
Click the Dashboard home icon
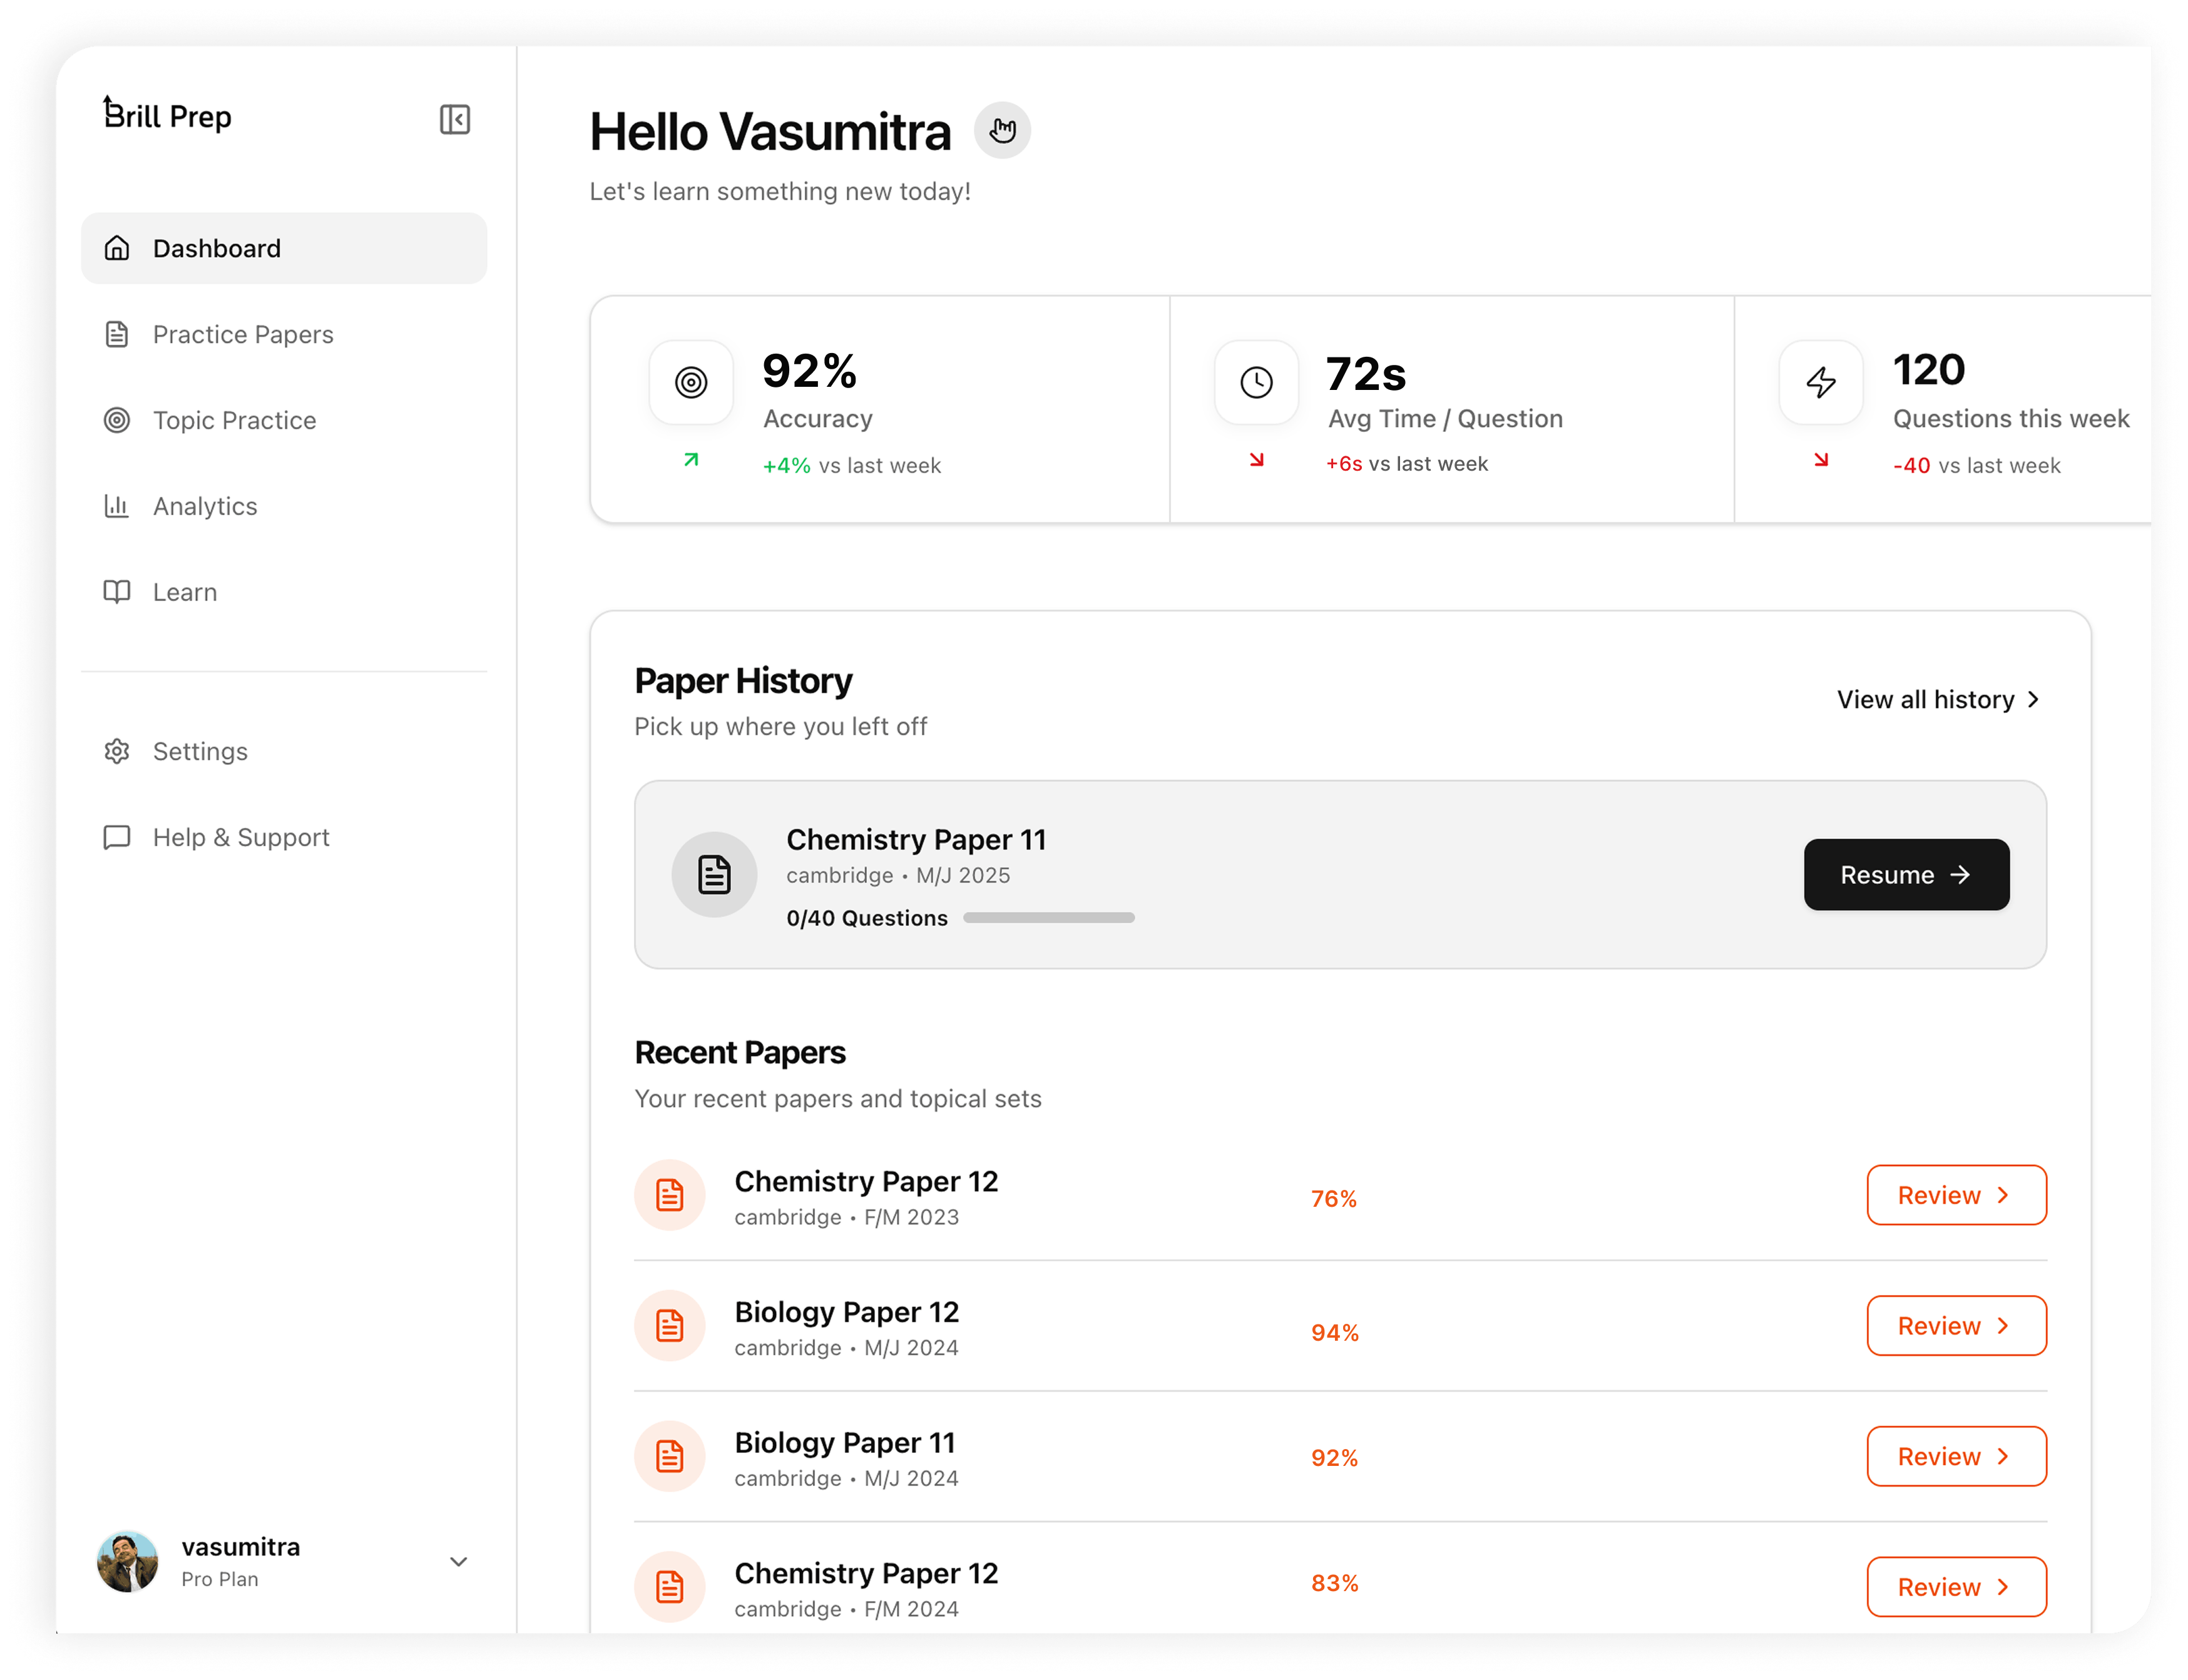click(117, 248)
